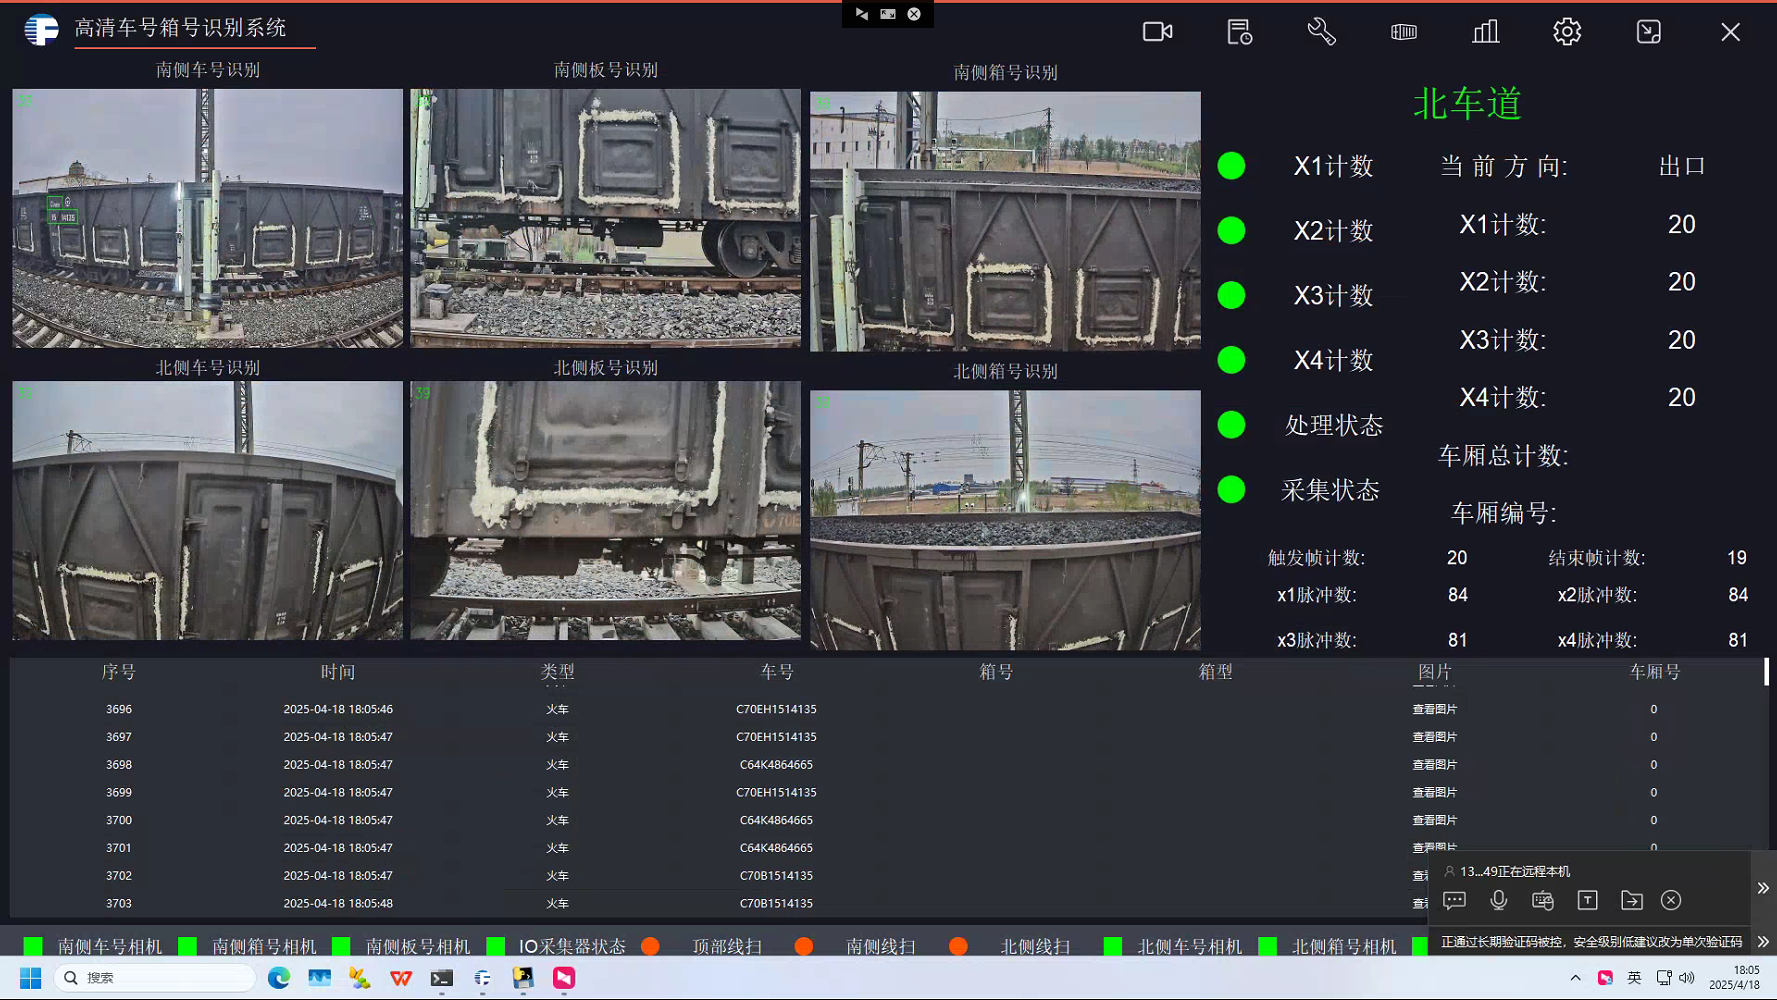Click the 北侧线扫 orange status dot
This screenshot has width=1777, height=1000.
[958, 946]
